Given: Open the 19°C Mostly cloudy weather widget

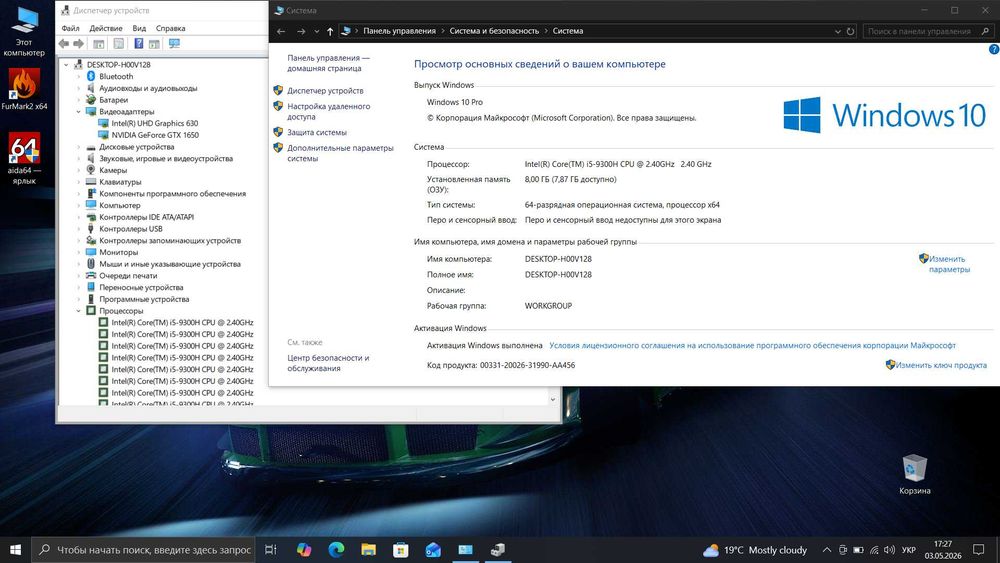Looking at the screenshot, I should tap(755, 550).
